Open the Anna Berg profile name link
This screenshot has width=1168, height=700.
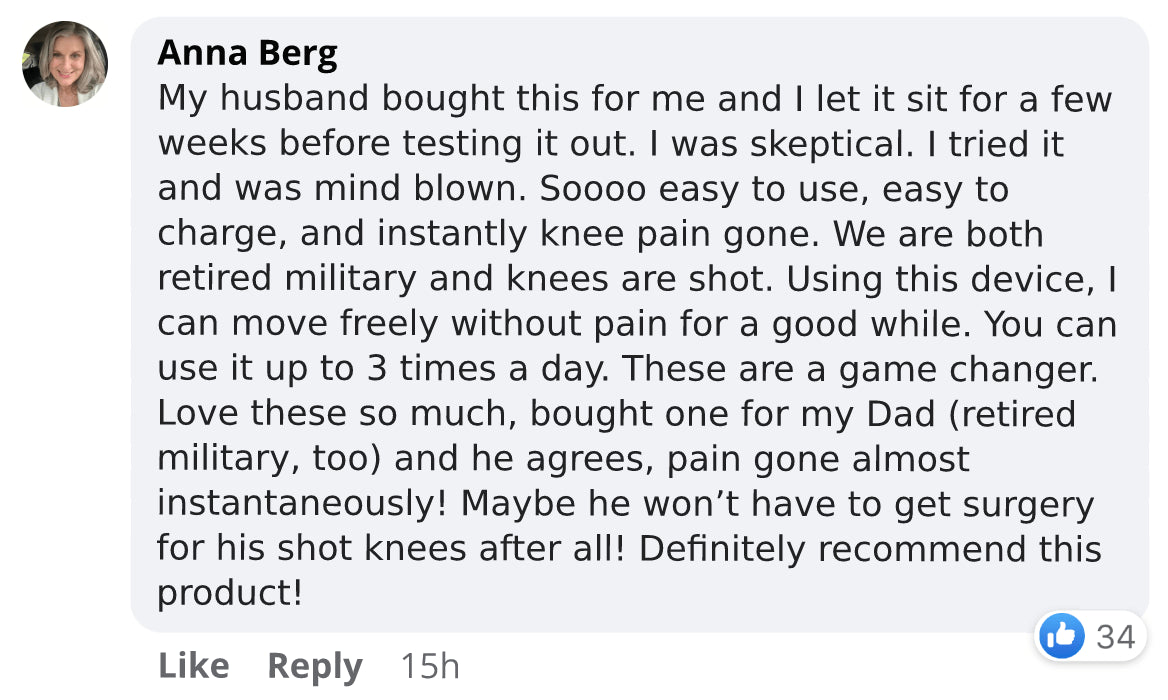(x=247, y=52)
